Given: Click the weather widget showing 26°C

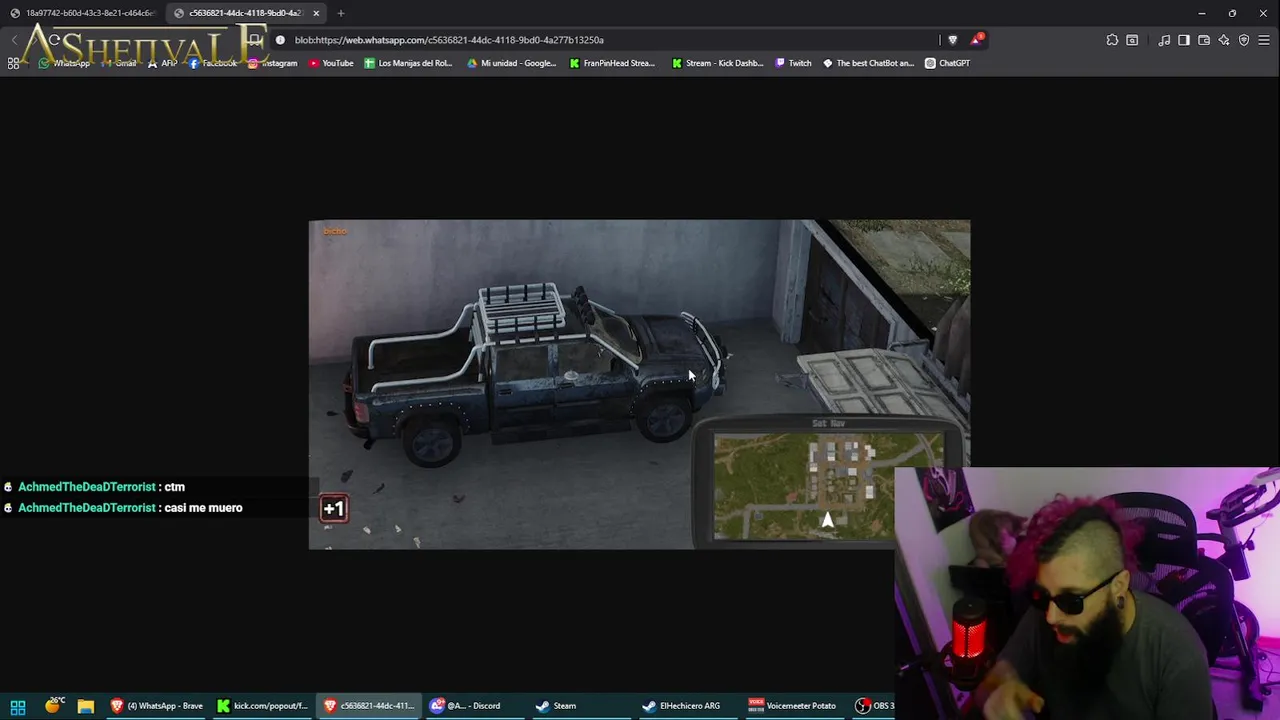Looking at the screenshot, I should coord(53,706).
